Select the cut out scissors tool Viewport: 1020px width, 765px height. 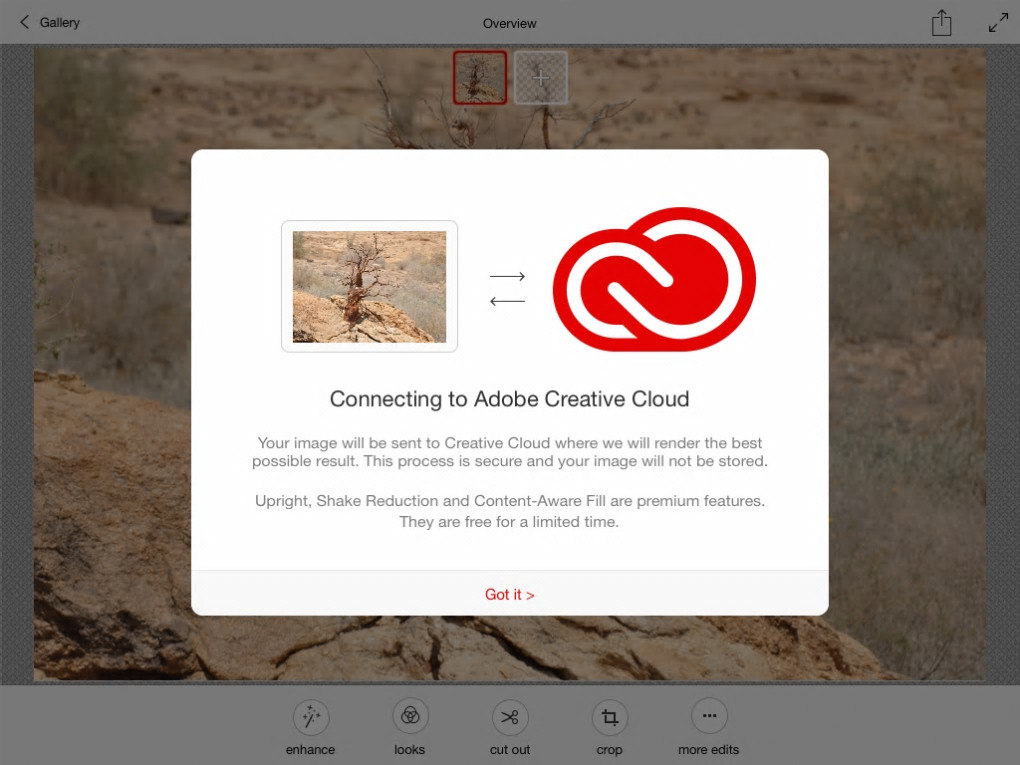[510, 717]
